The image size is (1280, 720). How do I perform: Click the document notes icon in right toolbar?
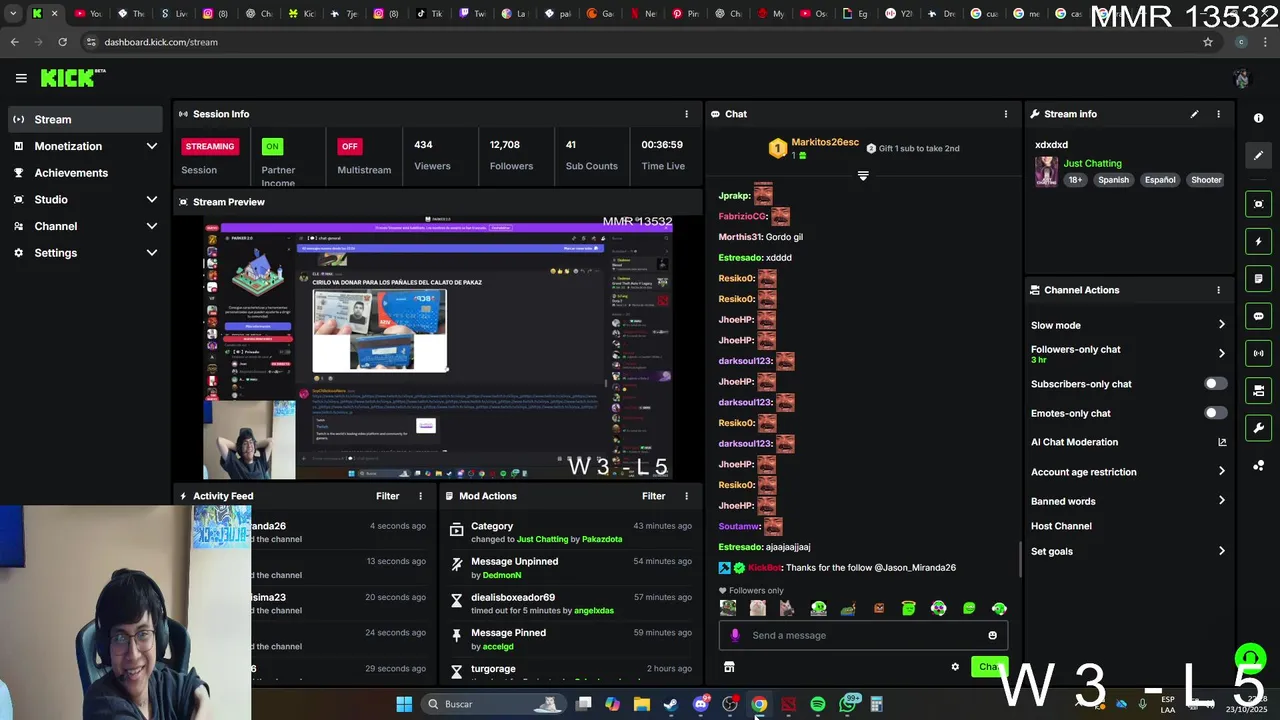(1258, 278)
